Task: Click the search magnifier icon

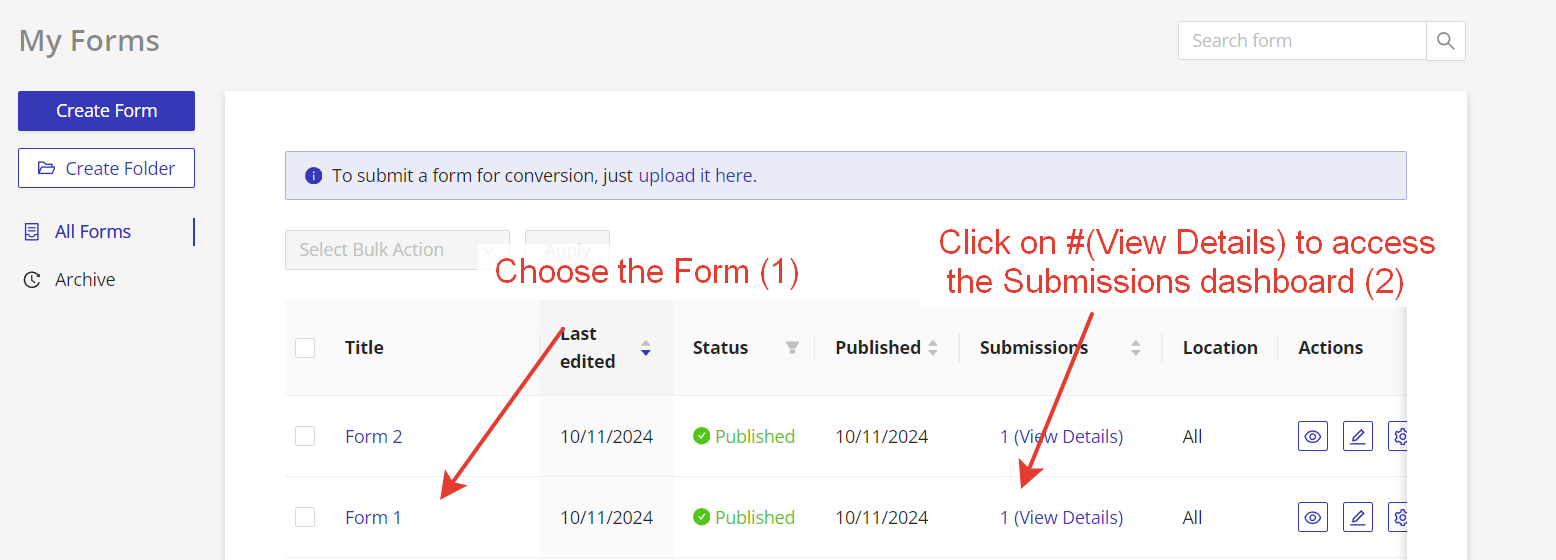Action: click(1445, 41)
